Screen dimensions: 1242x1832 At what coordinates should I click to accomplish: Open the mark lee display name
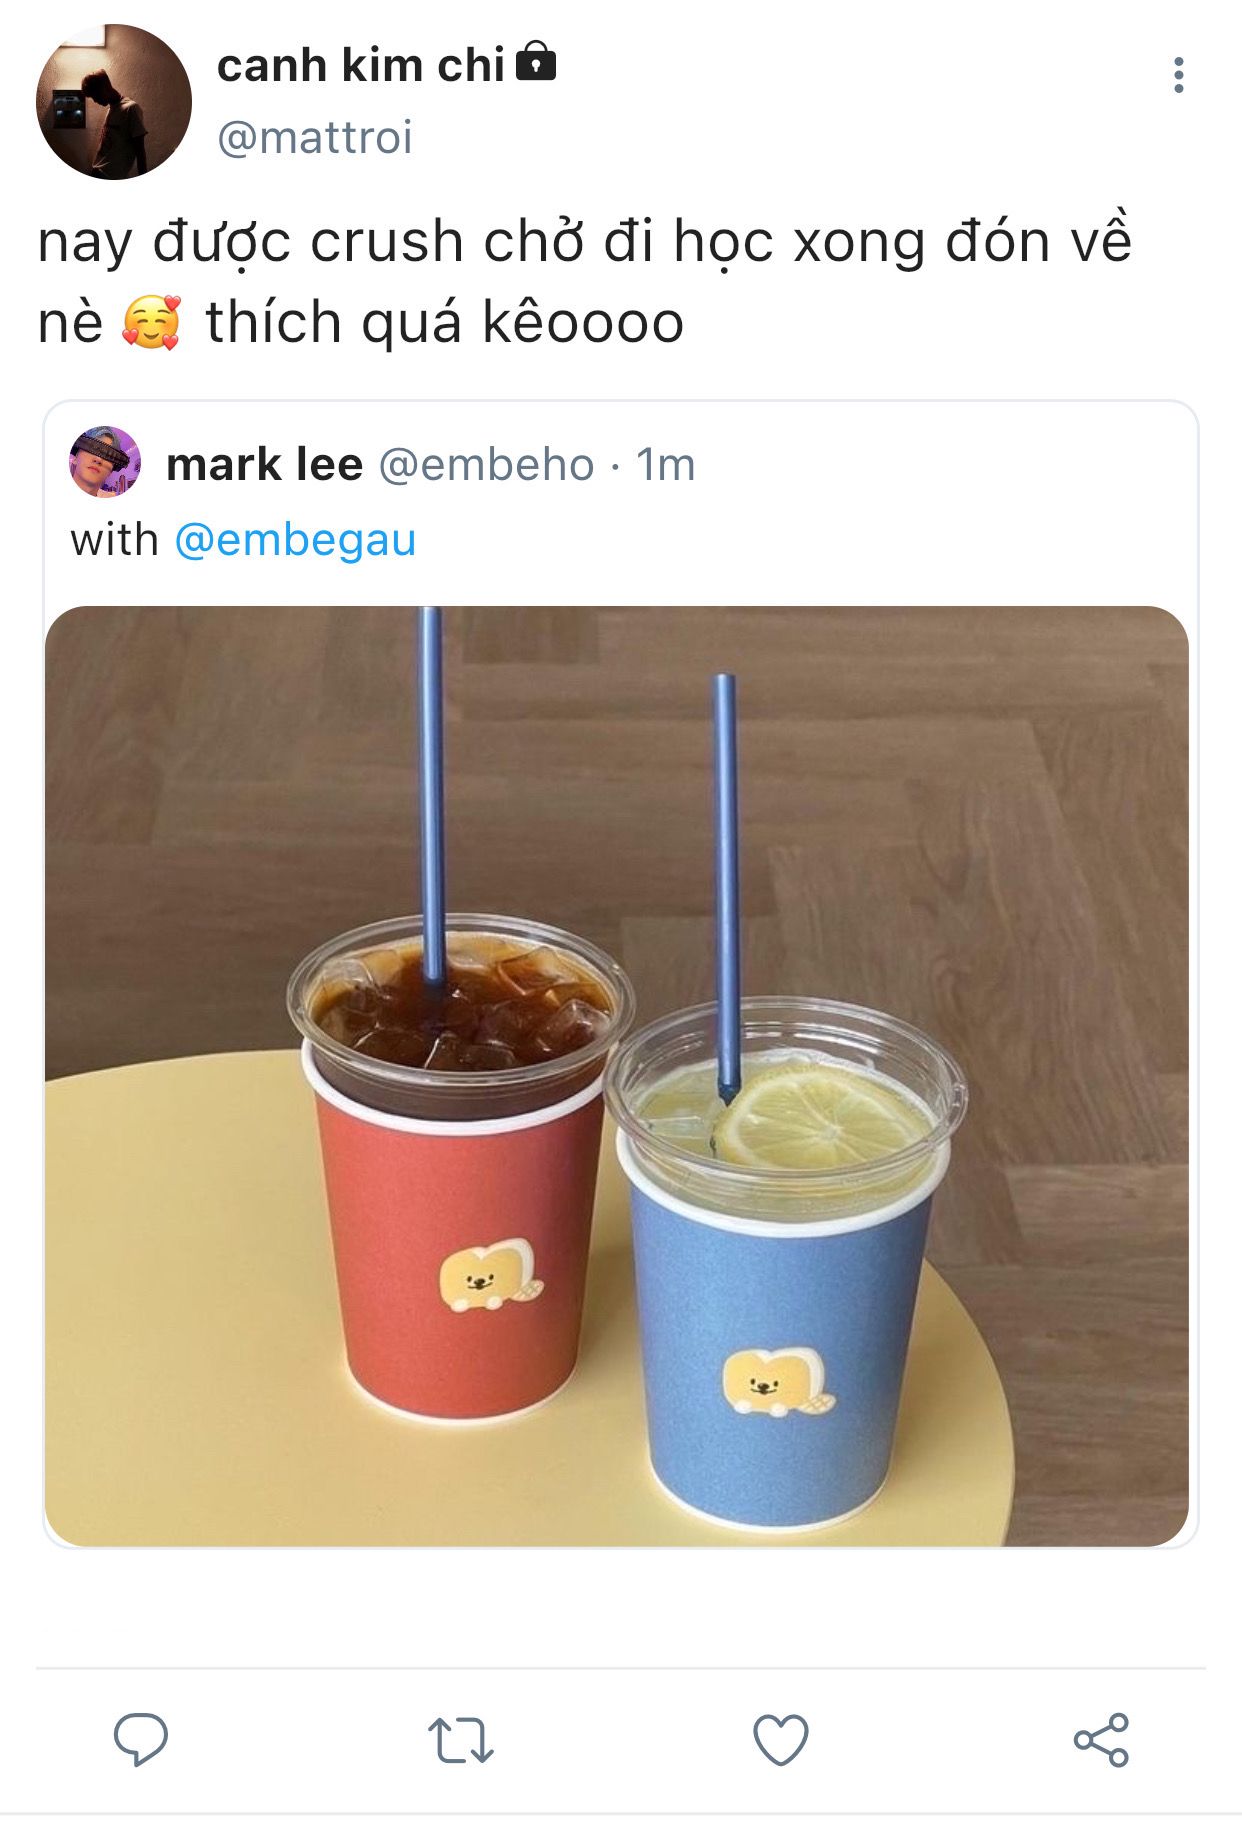pyautogui.click(x=264, y=465)
